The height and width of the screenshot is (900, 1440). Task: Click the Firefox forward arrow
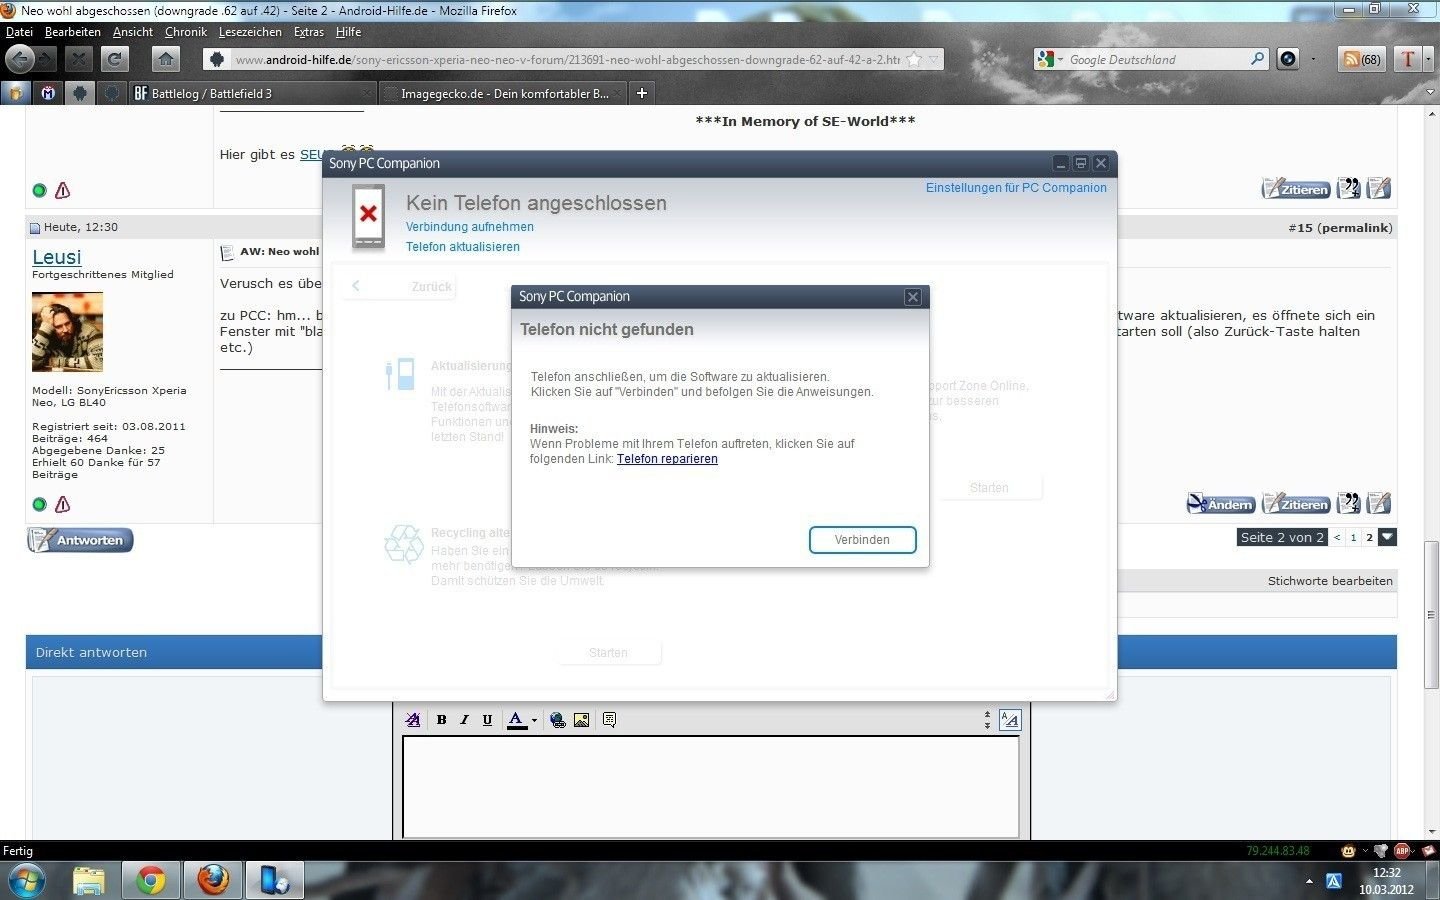(46, 60)
